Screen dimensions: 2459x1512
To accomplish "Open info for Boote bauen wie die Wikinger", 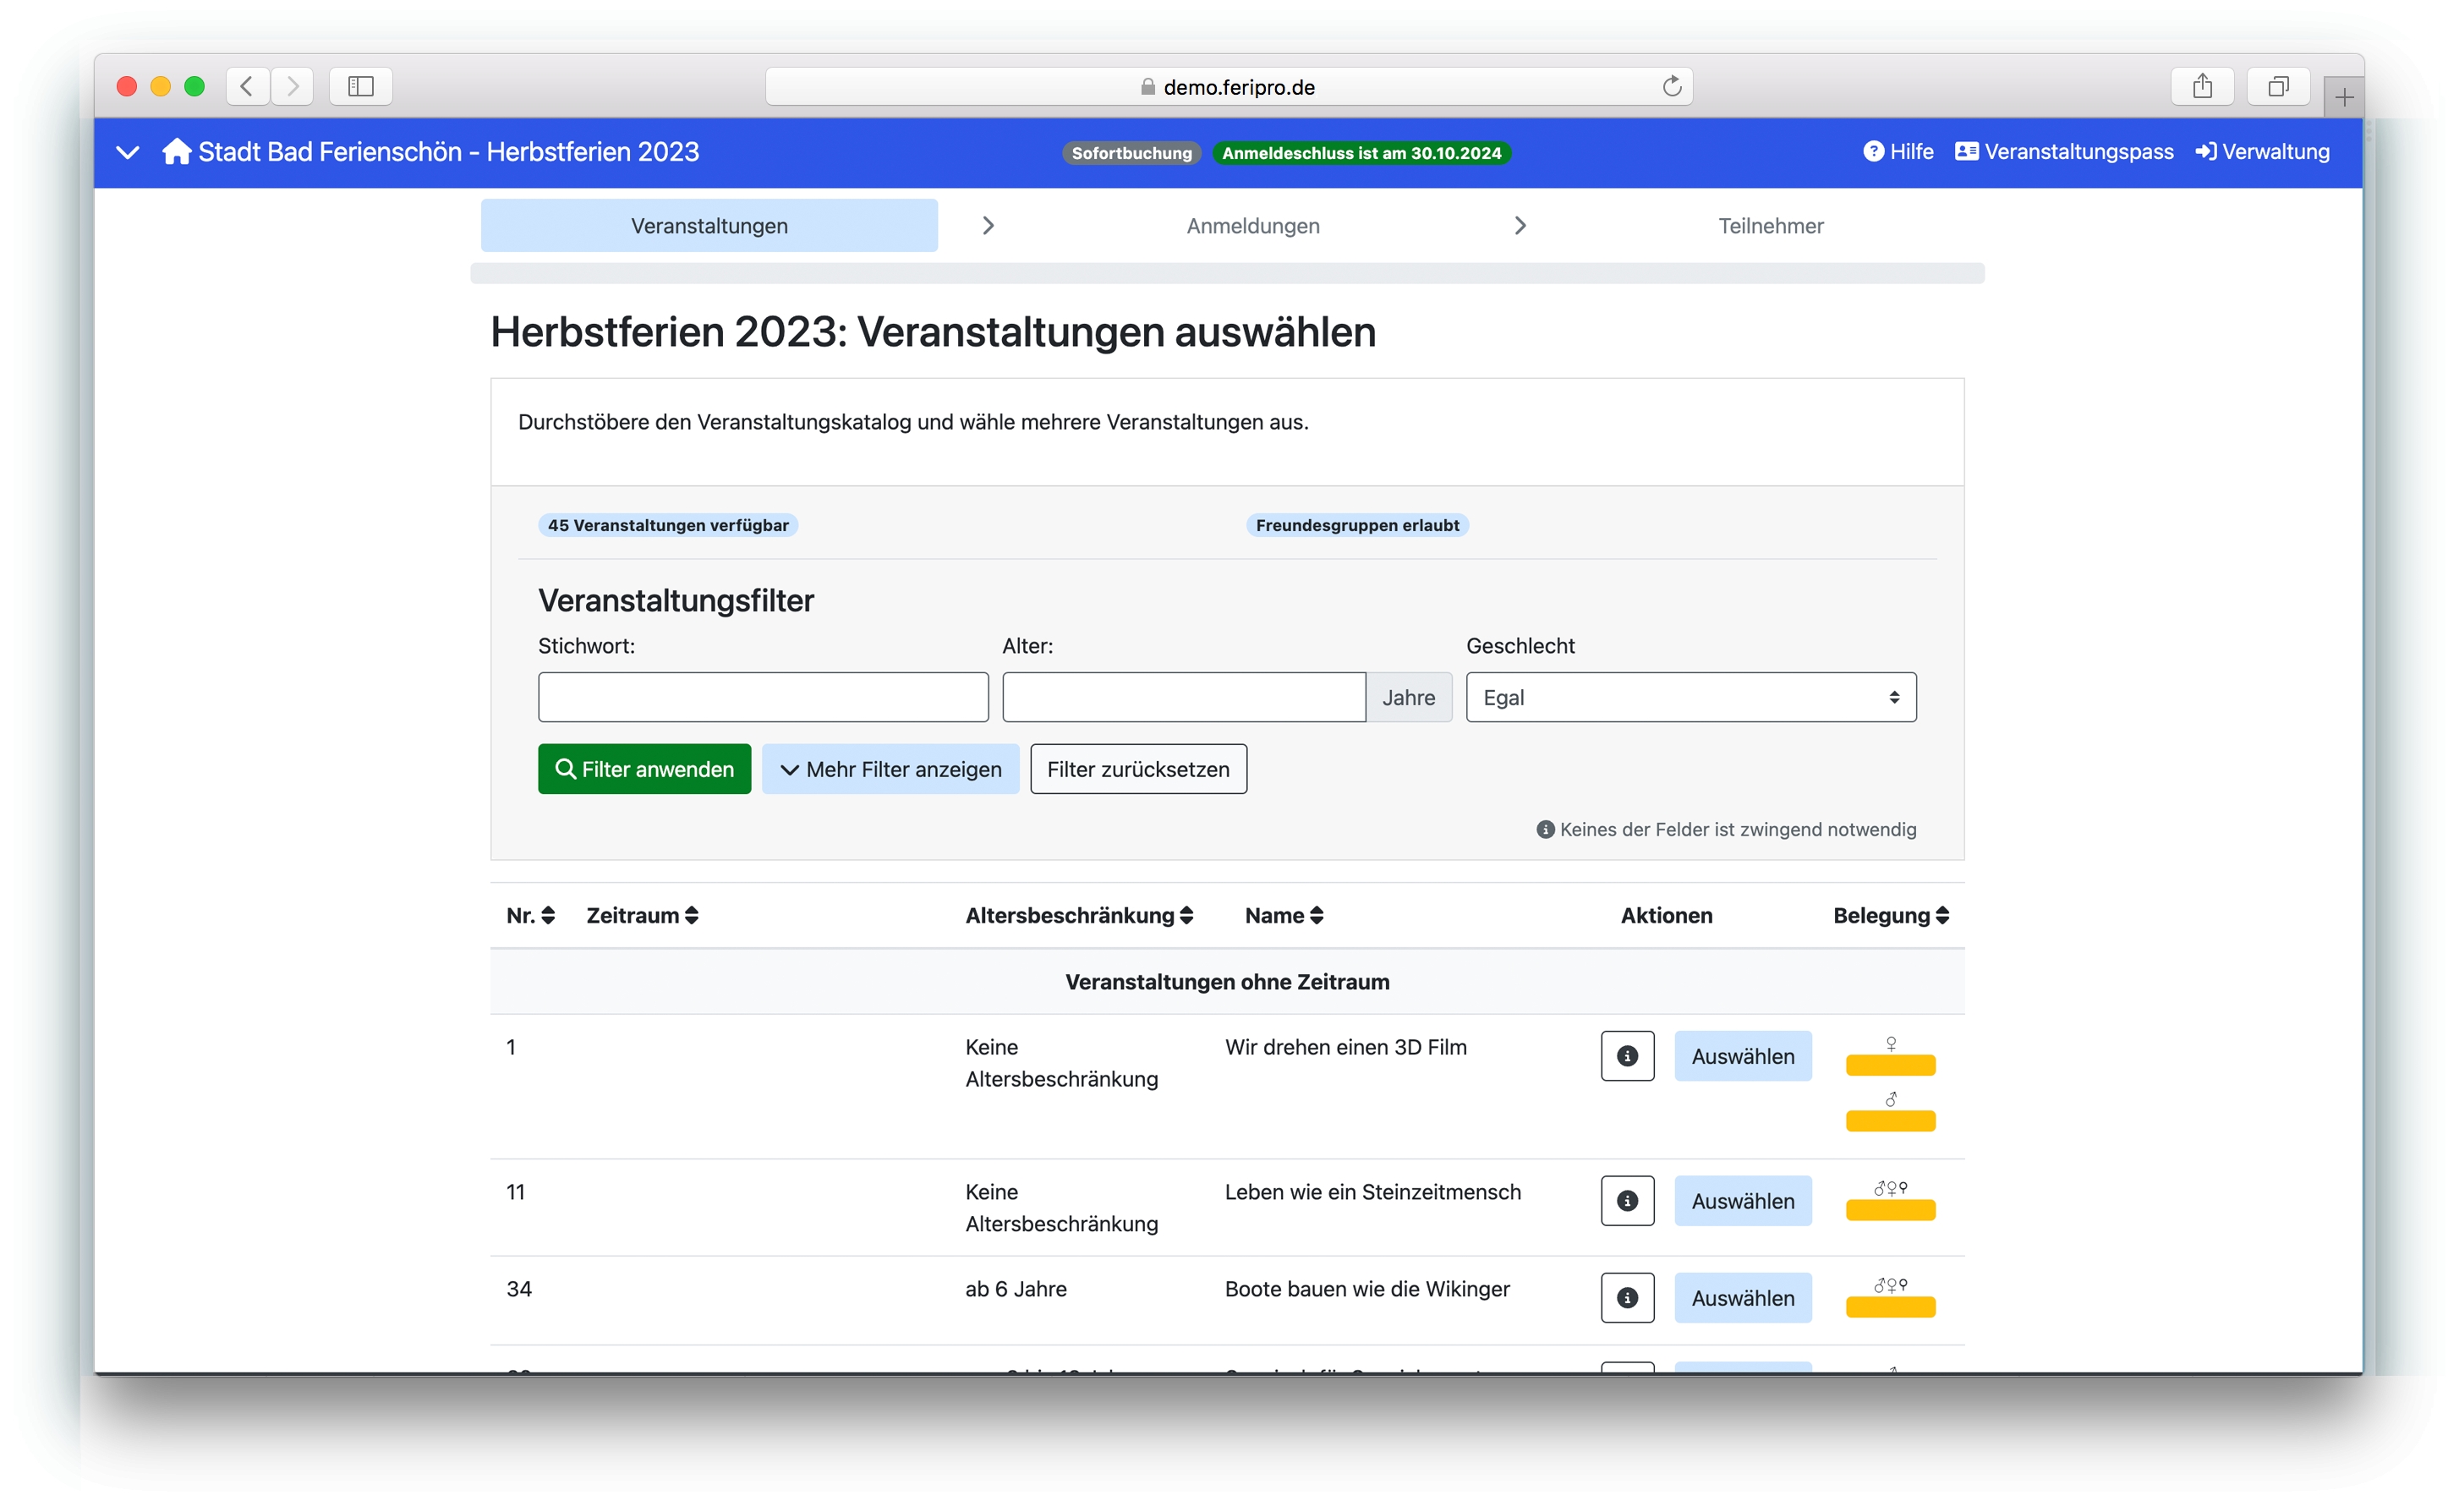I will (x=1626, y=1298).
